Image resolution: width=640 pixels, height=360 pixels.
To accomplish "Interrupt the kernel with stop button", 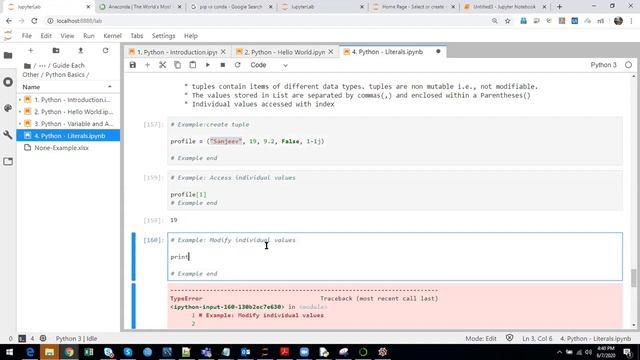I will tap(223, 65).
